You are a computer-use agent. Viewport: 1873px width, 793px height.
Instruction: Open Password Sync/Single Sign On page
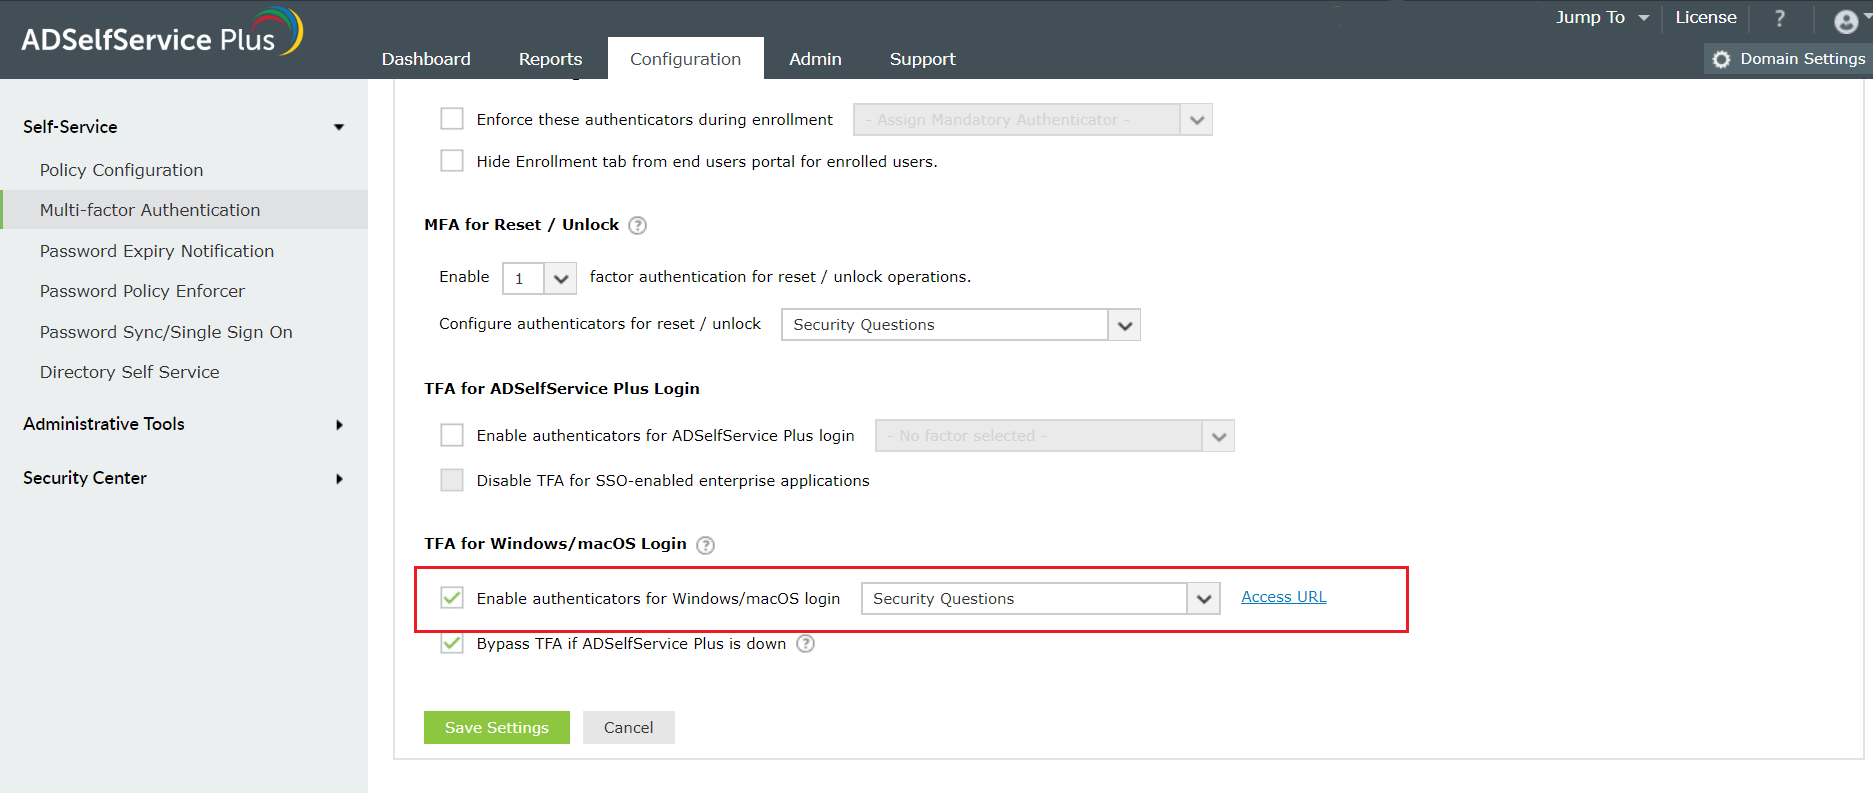point(166,332)
